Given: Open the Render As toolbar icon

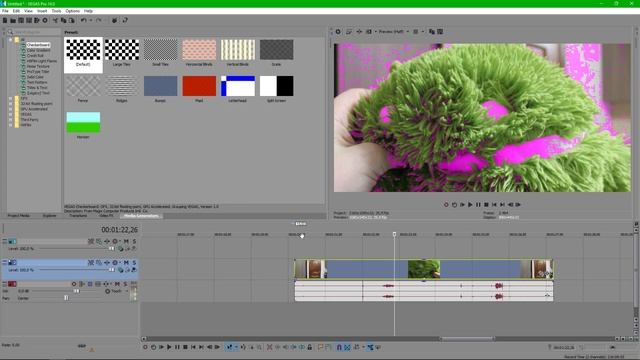Looking at the screenshot, I should (x=37, y=20).
